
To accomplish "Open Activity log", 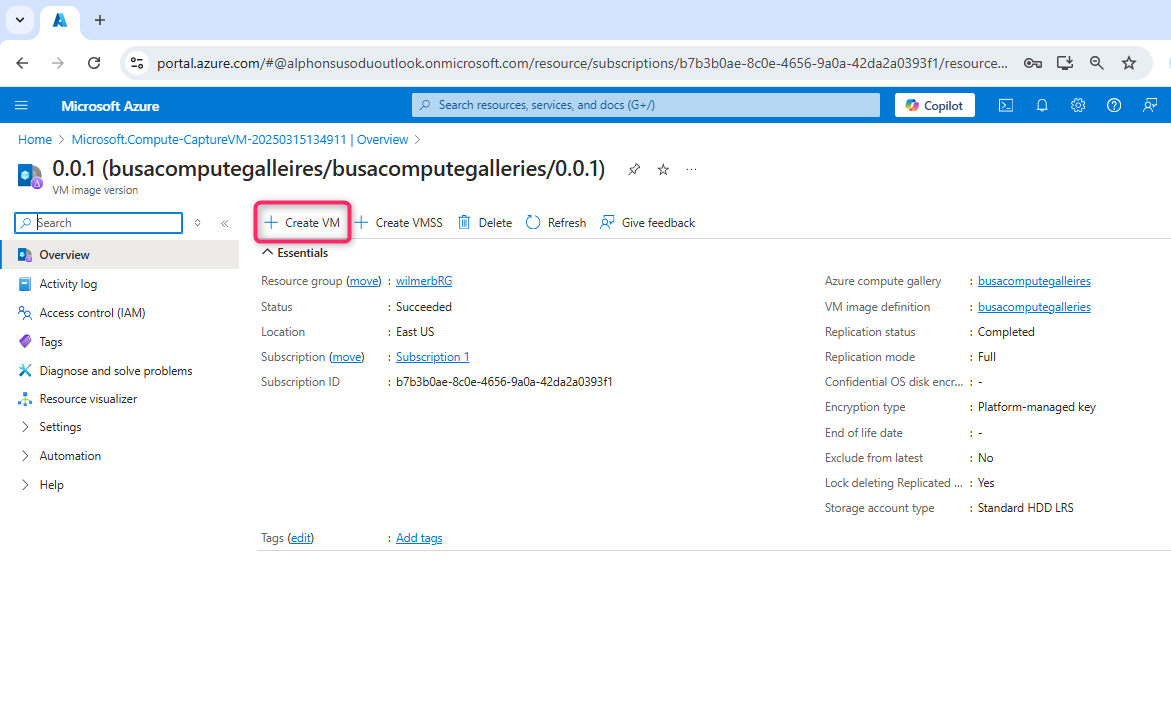I will [x=68, y=284].
